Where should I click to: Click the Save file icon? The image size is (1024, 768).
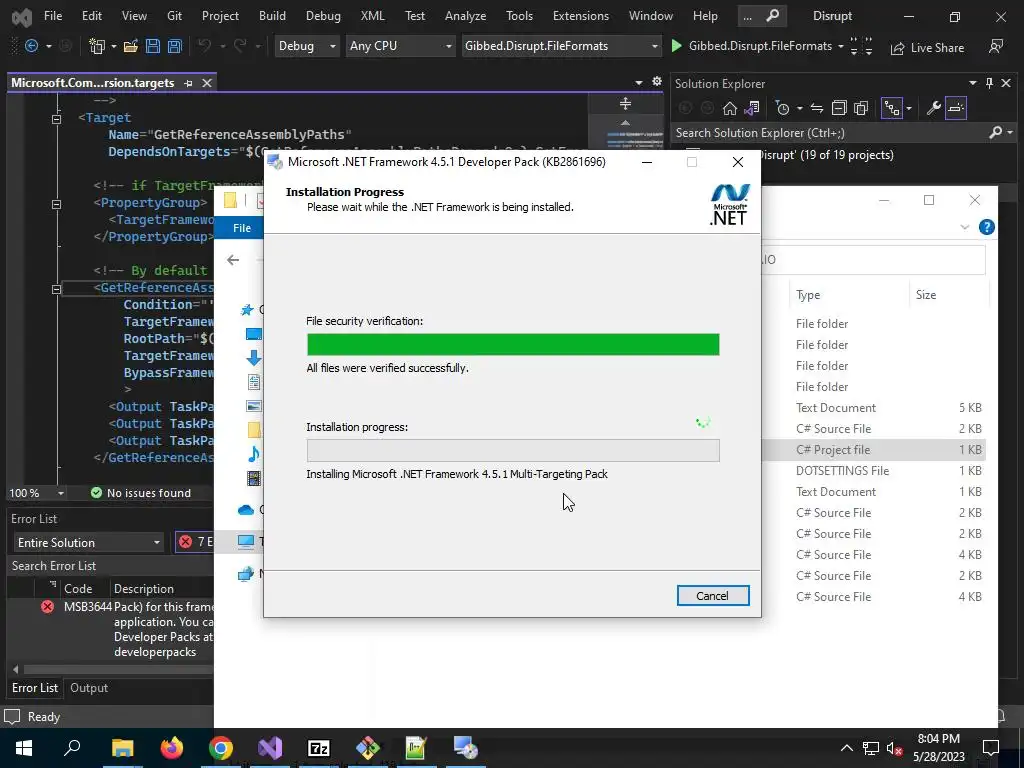[x=153, y=46]
